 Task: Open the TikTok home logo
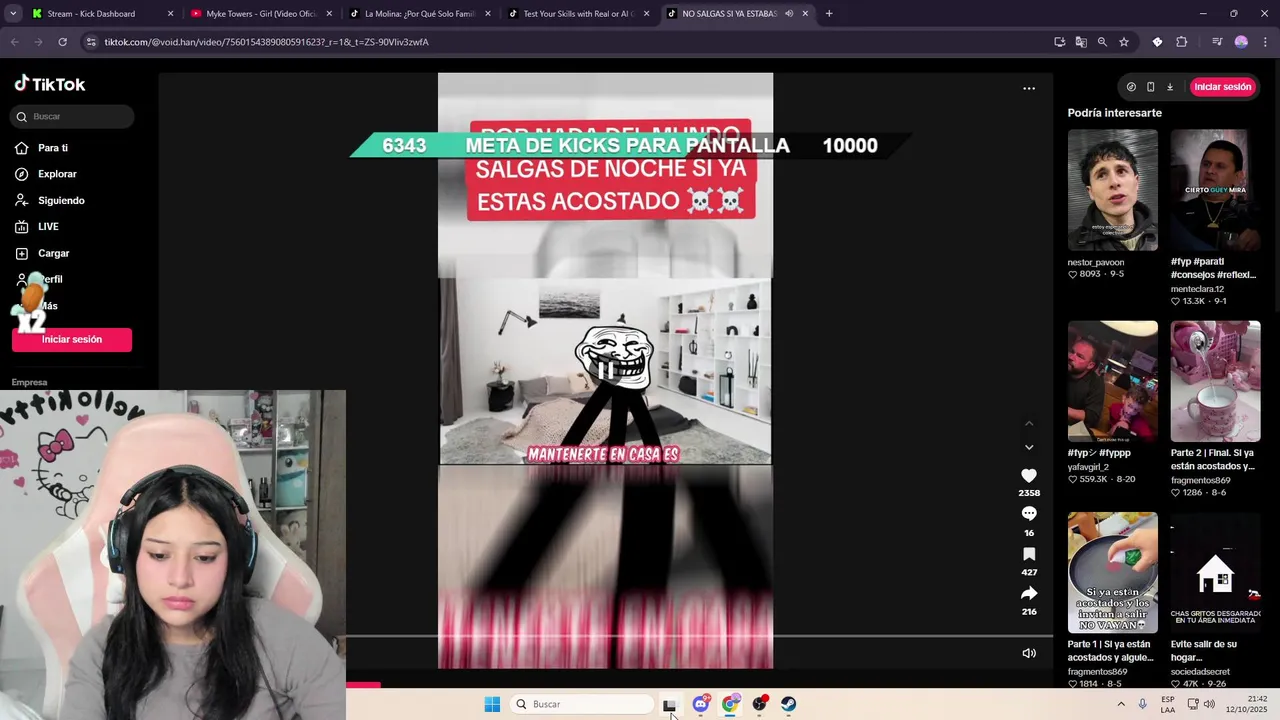tap(50, 84)
